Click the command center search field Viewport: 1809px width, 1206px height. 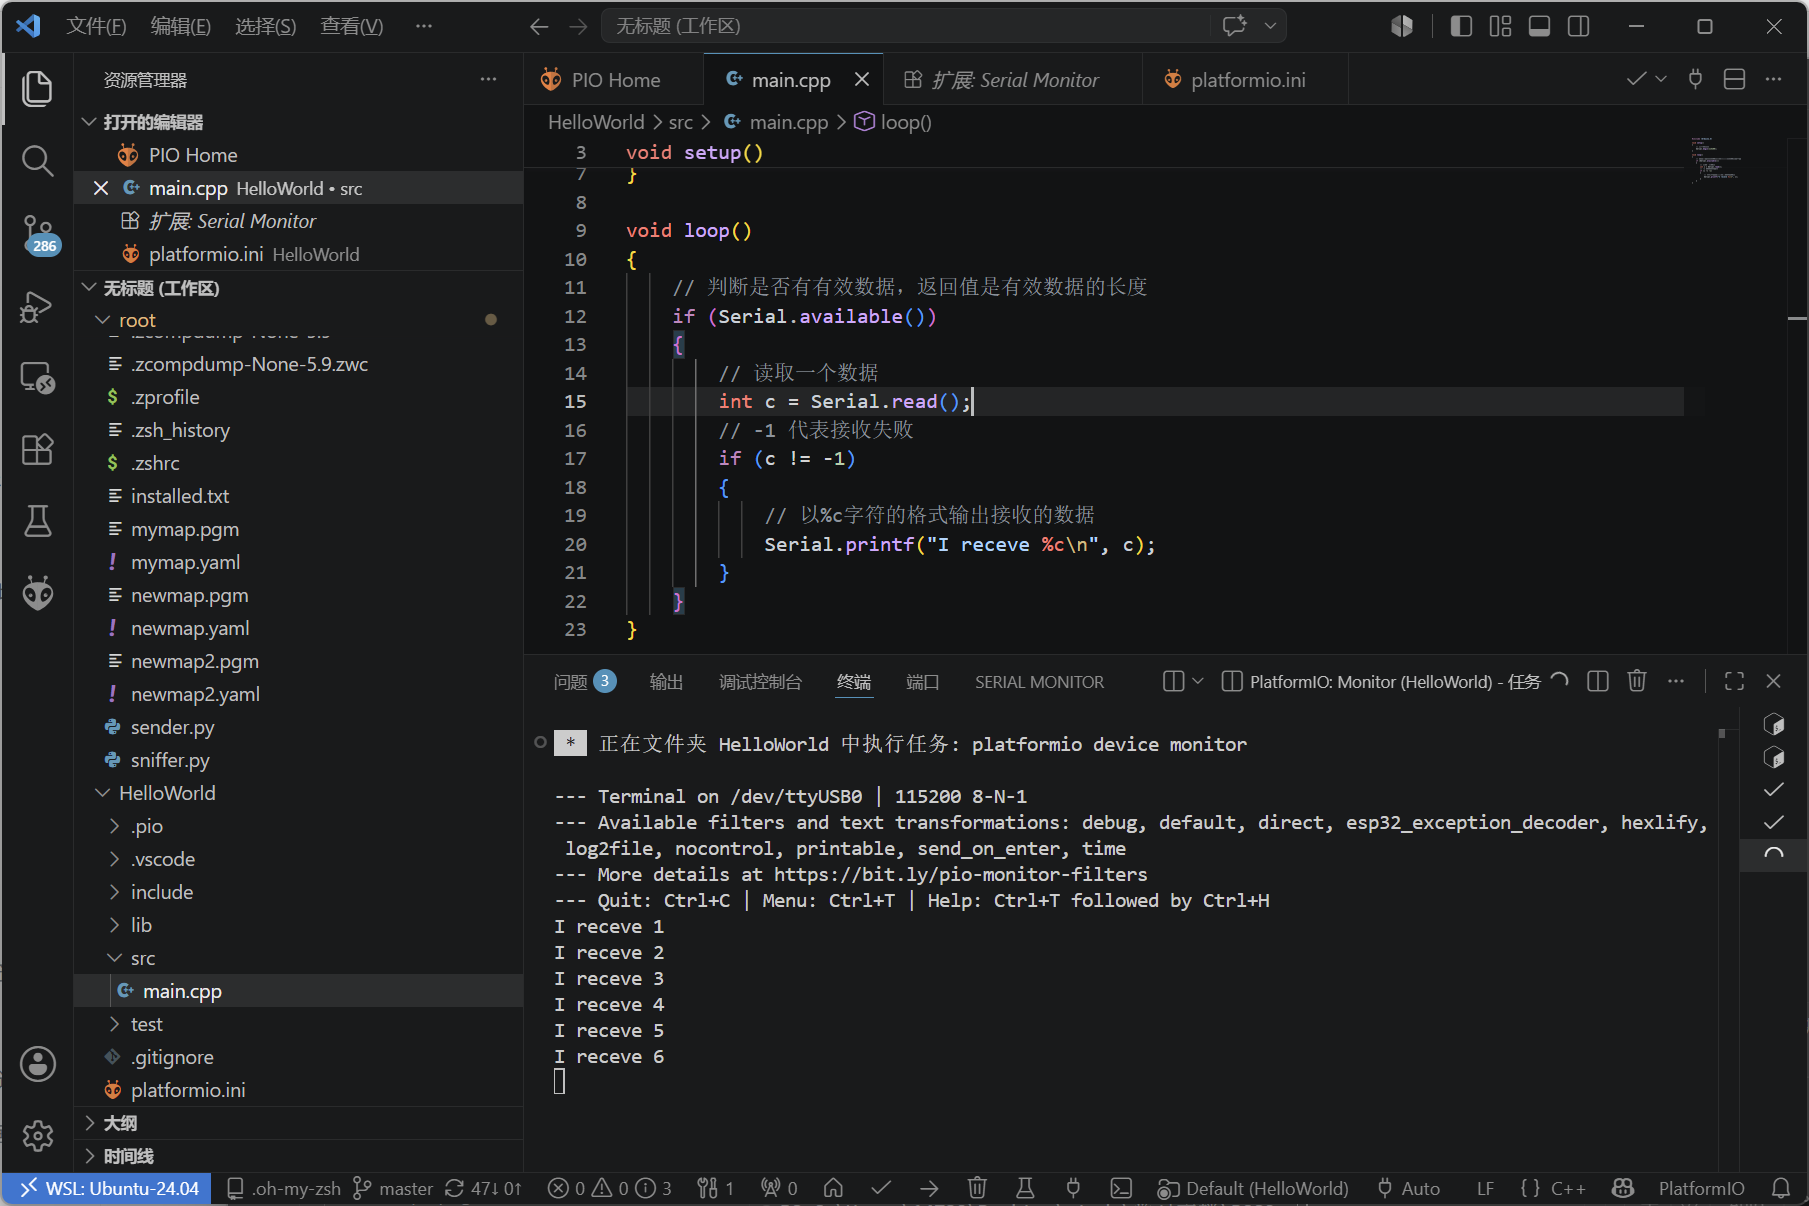point(943,26)
